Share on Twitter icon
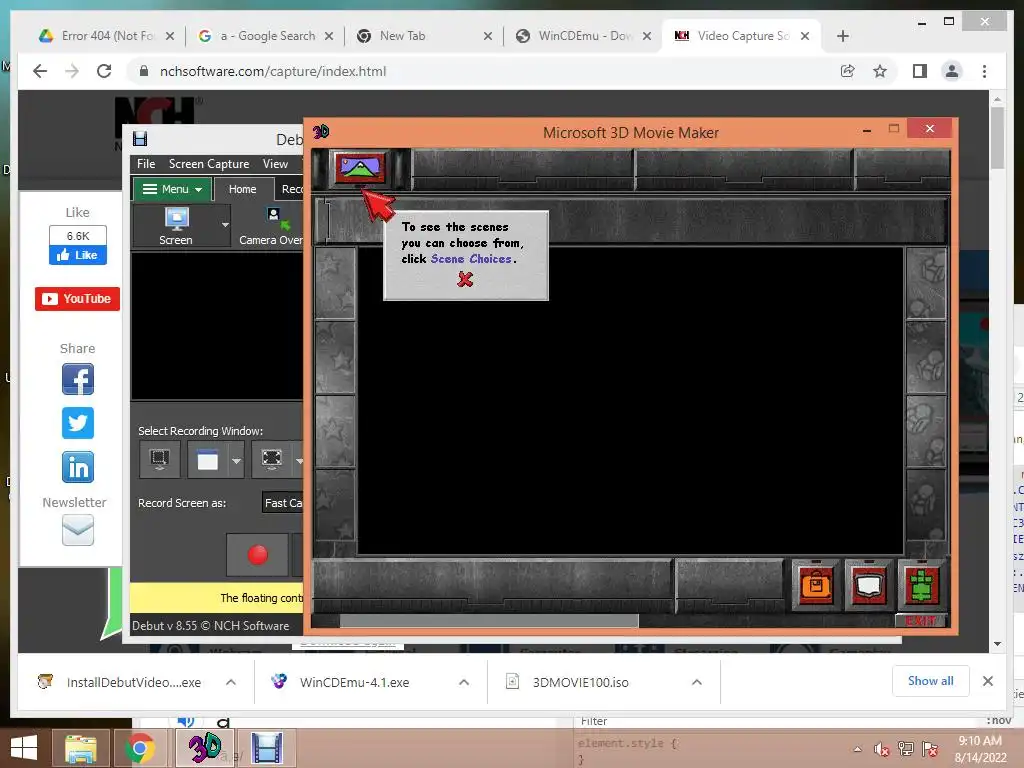Viewport: 1024px width, 768px height. 78,423
